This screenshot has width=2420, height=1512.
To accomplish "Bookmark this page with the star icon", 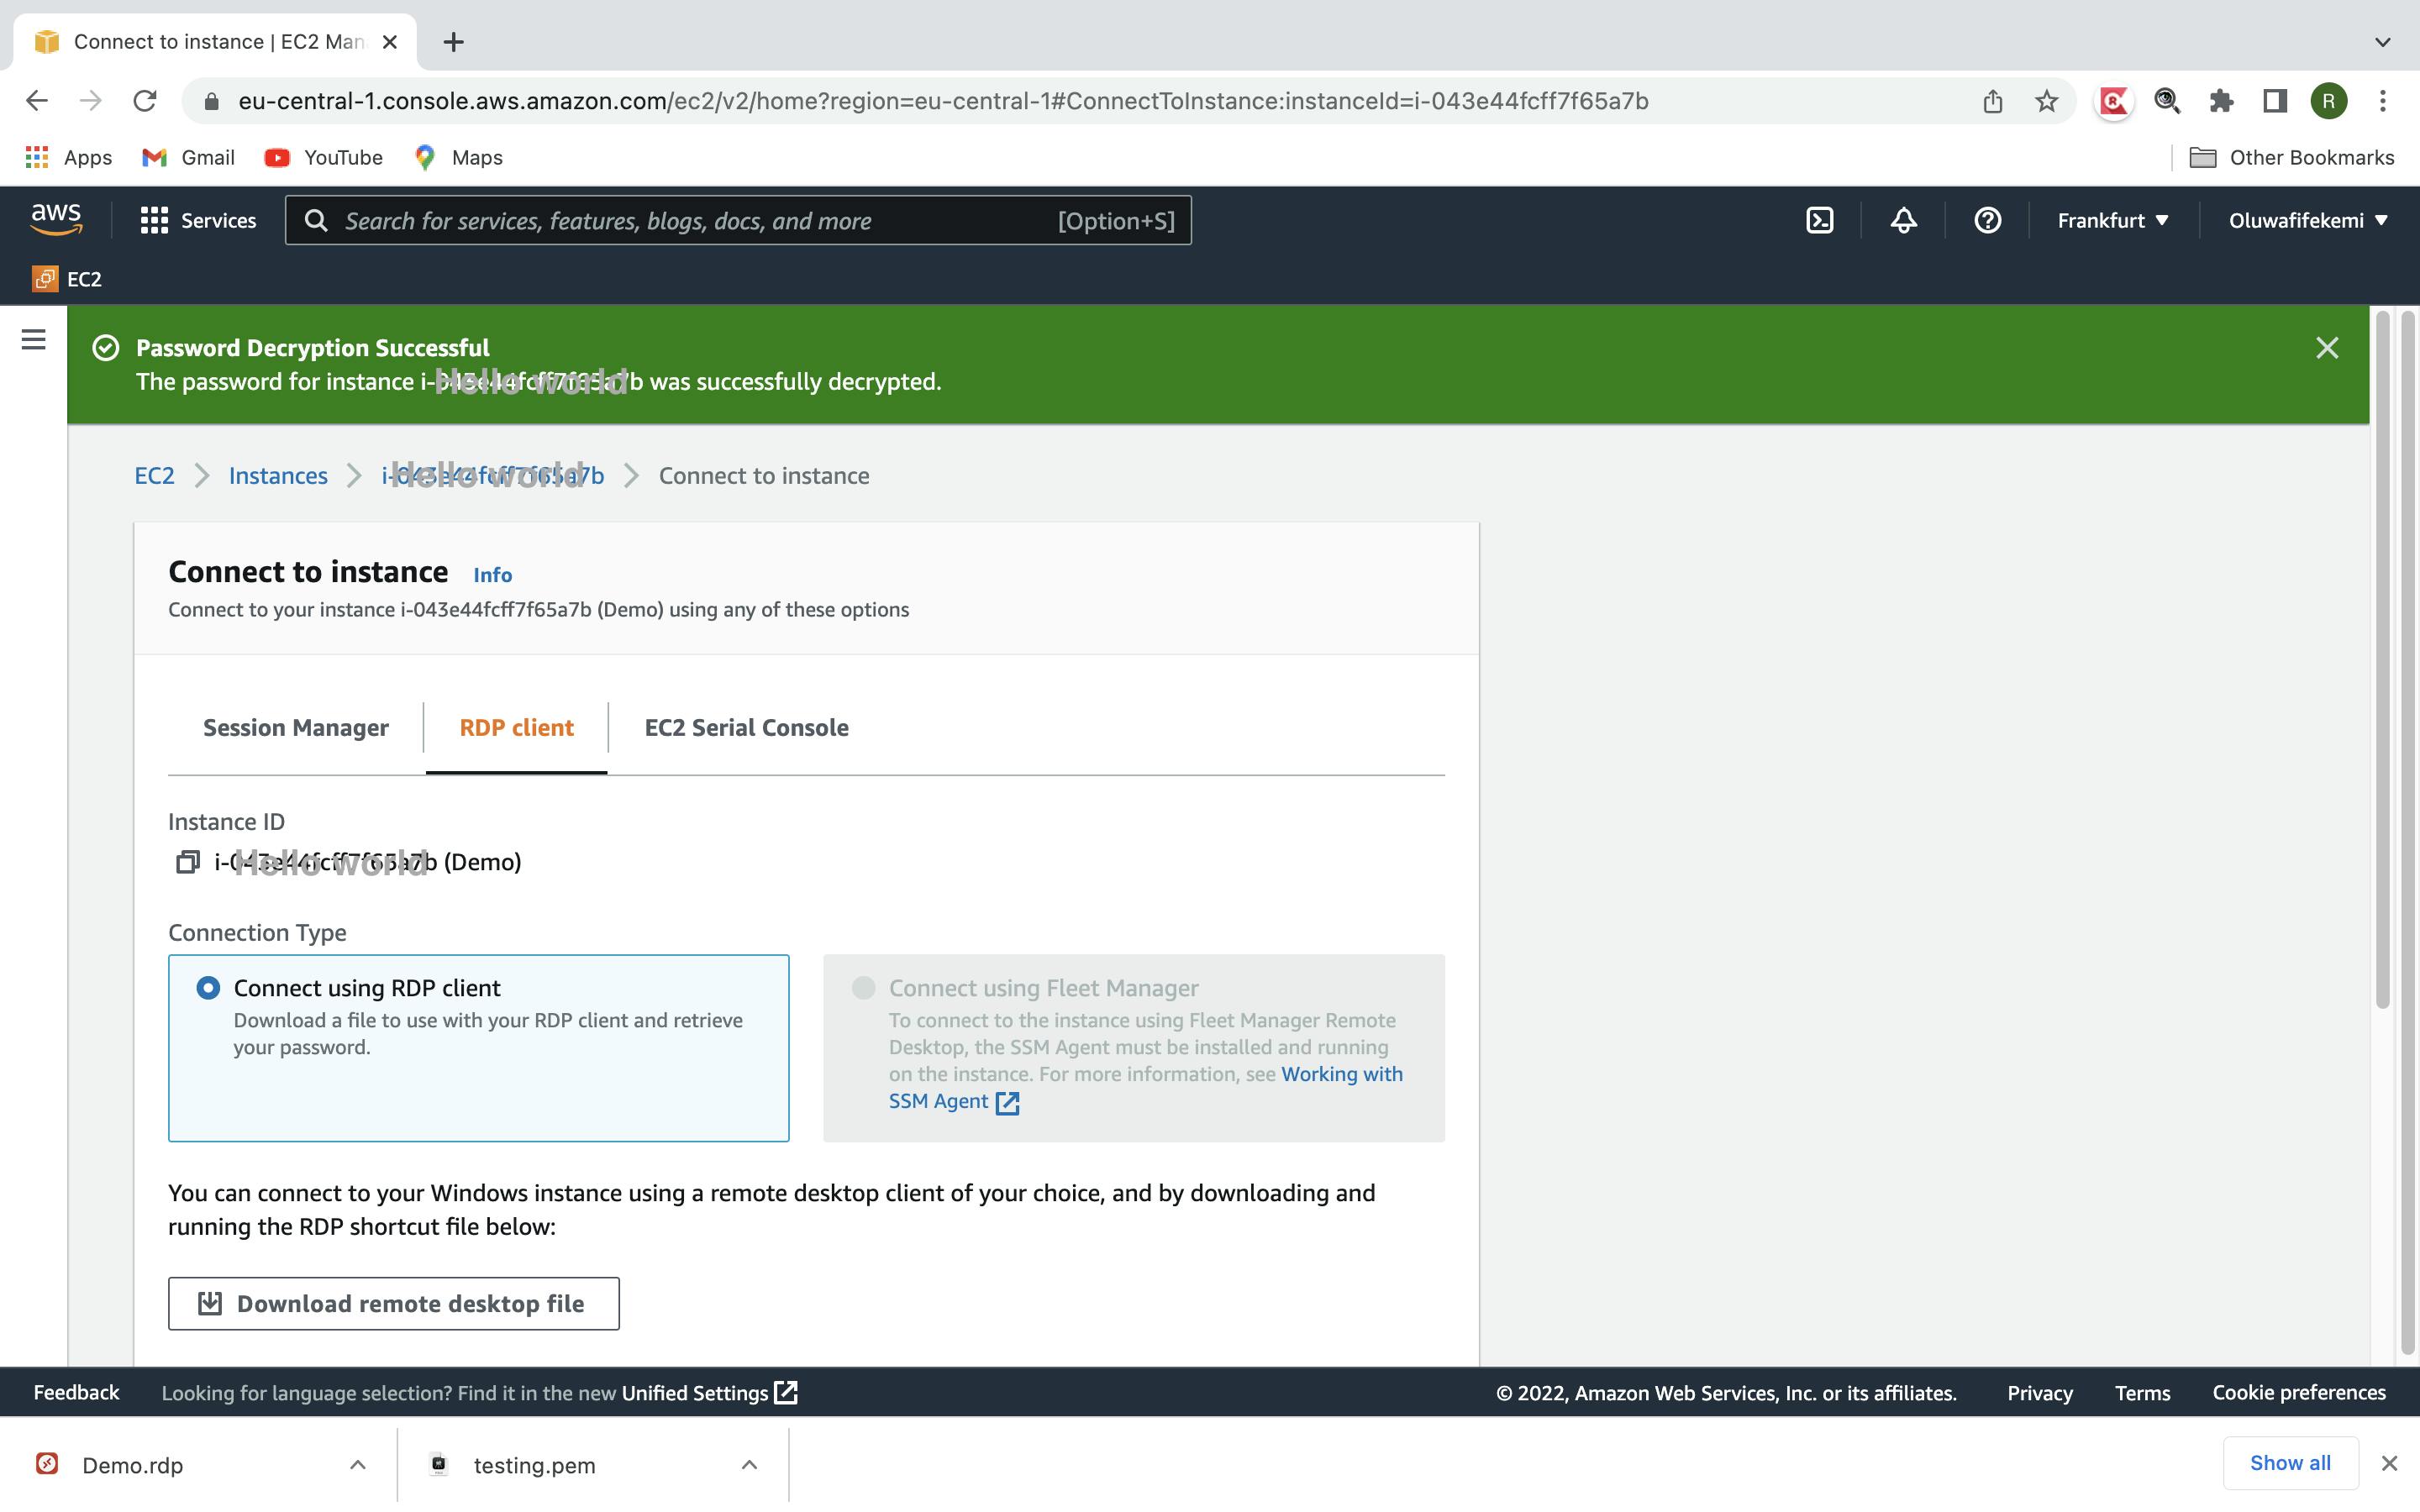I will (x=2046, y=101).
